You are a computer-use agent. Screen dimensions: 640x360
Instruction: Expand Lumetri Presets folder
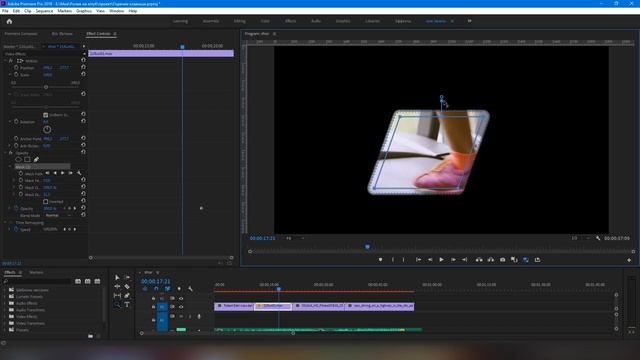[5, 296]
